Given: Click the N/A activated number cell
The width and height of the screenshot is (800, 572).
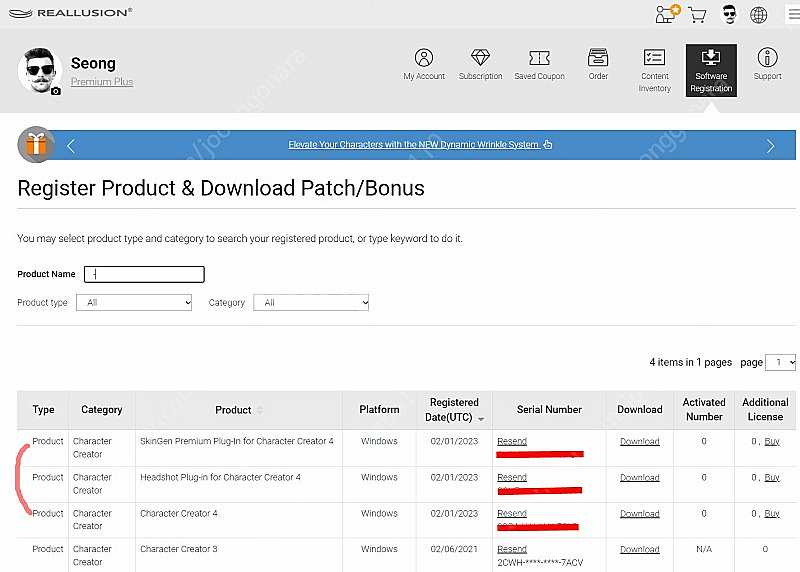Looking at the screenshot, I should point(704,549).
